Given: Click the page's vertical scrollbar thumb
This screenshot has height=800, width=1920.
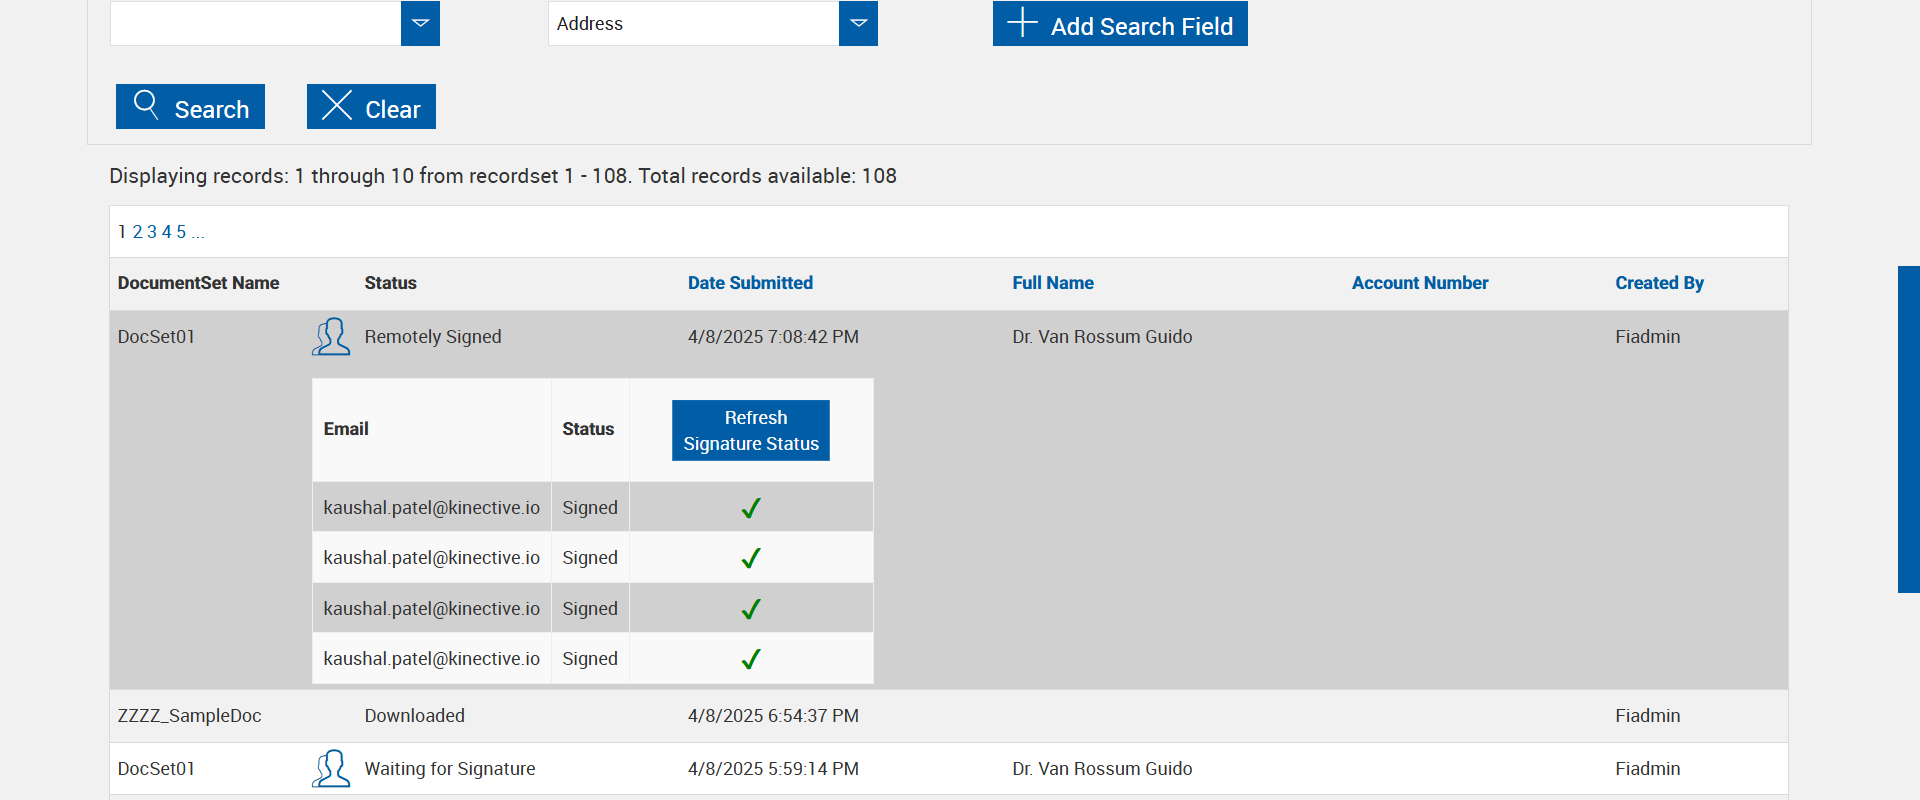Looking at the screenshot, I should pyautogui.click(x=1908, y=430).
